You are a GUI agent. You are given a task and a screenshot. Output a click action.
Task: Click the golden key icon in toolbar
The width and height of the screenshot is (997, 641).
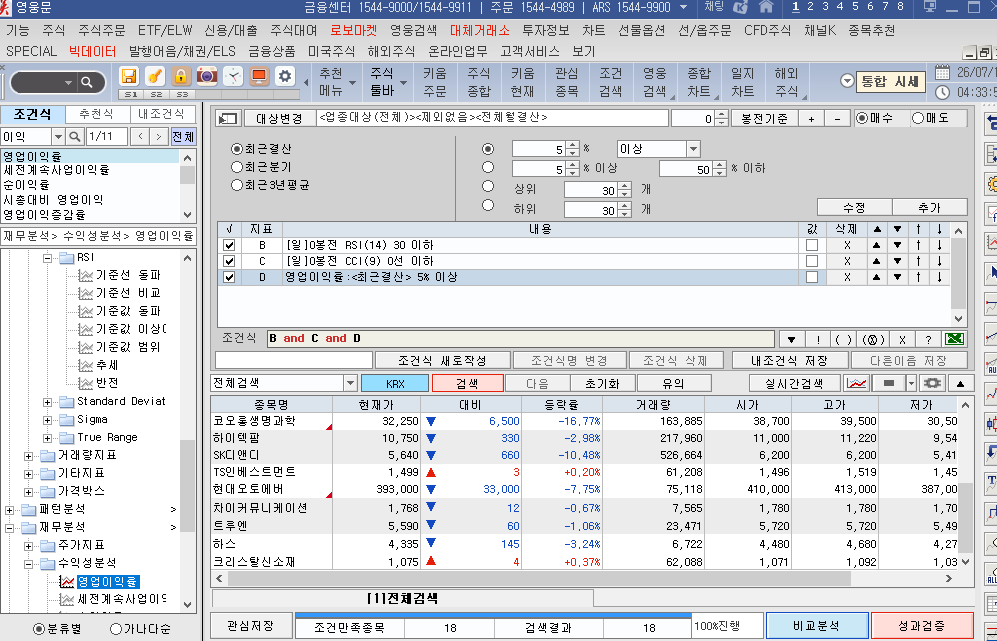click(155, 76)
